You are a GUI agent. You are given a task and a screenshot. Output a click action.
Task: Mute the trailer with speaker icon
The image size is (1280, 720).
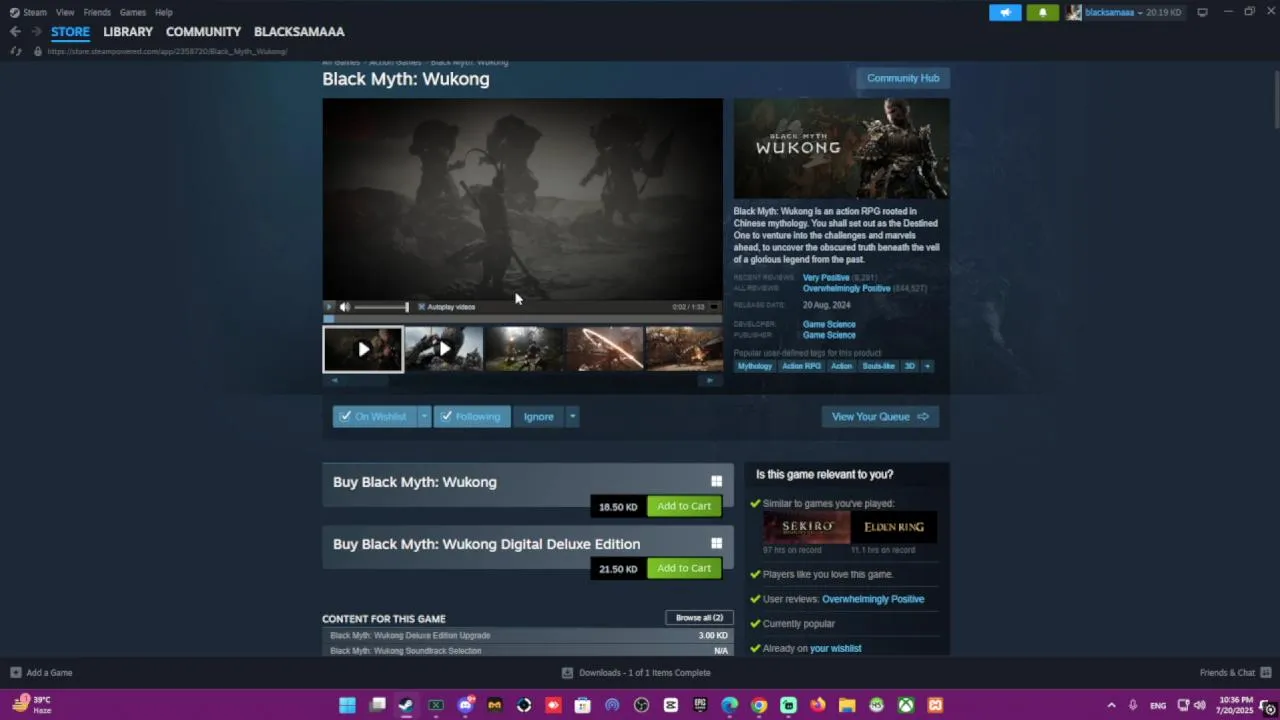pos(345,307)
